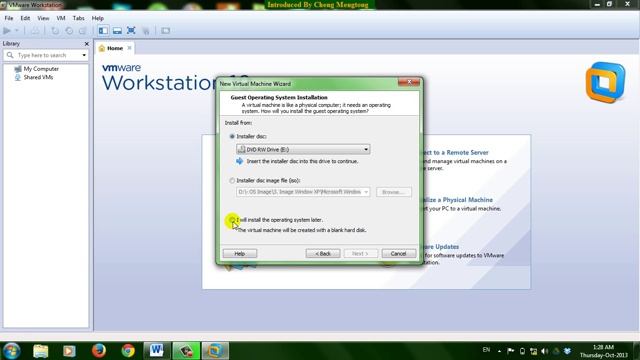Toggle the thumbnail bar view icon
This screenshot has height=360, width=640.
point(117,31)
